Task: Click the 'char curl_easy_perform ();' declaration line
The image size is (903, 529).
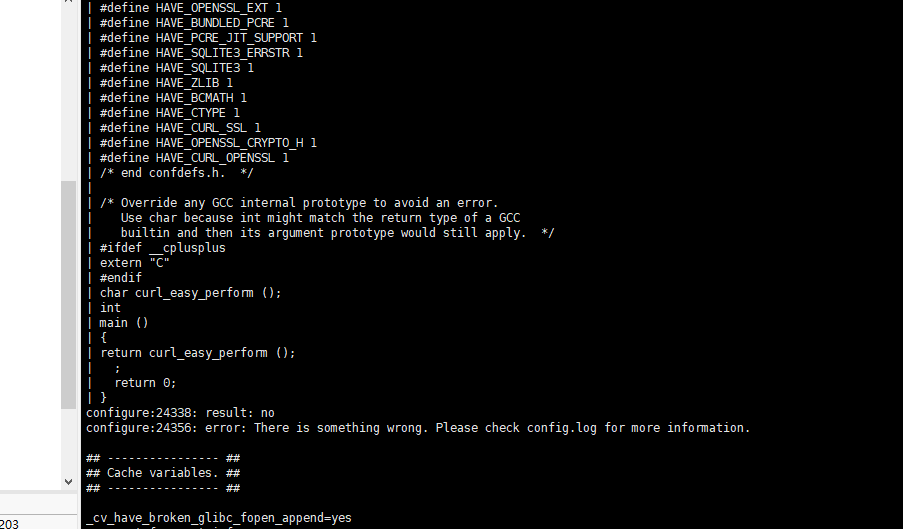Action: click(x=191, y=292)
